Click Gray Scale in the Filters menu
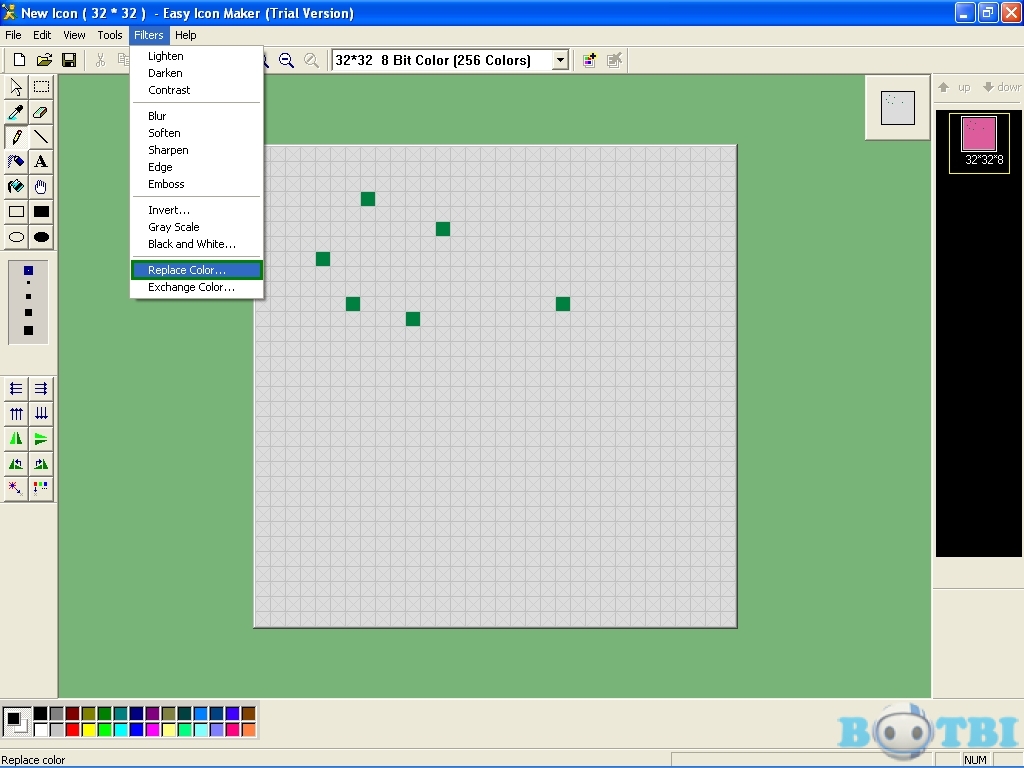Screen dimensions: 1024x768 [x=173, y=227]
